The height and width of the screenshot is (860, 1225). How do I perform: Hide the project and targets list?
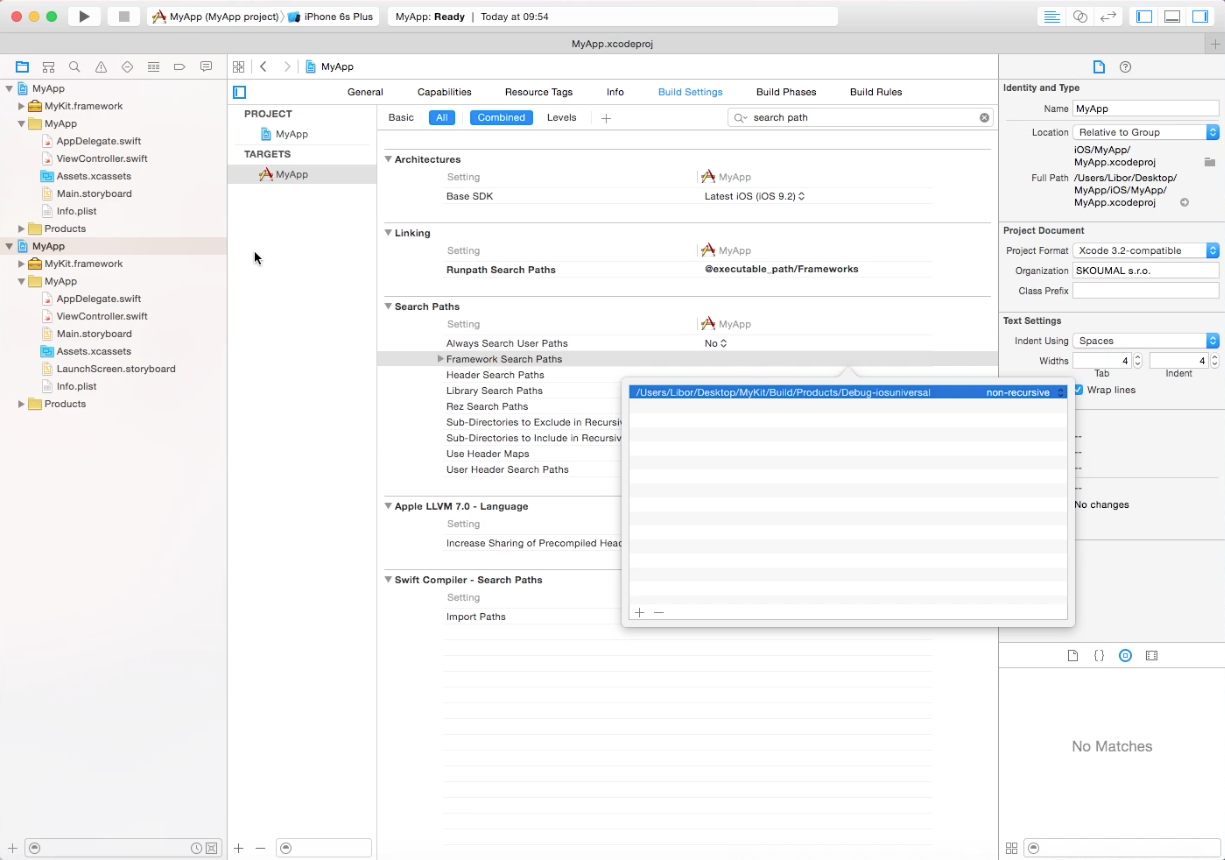(x=239, y=92)
